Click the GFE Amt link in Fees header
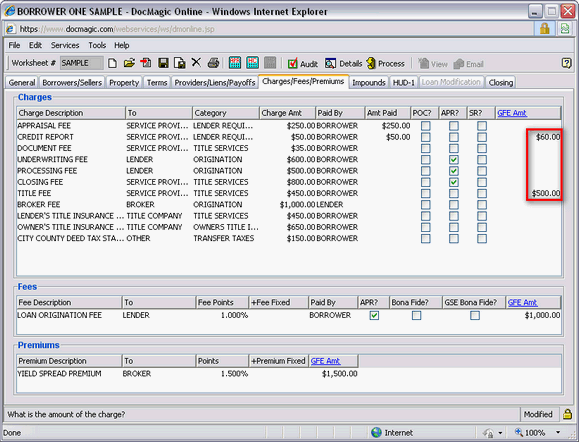 coord(523,302)
